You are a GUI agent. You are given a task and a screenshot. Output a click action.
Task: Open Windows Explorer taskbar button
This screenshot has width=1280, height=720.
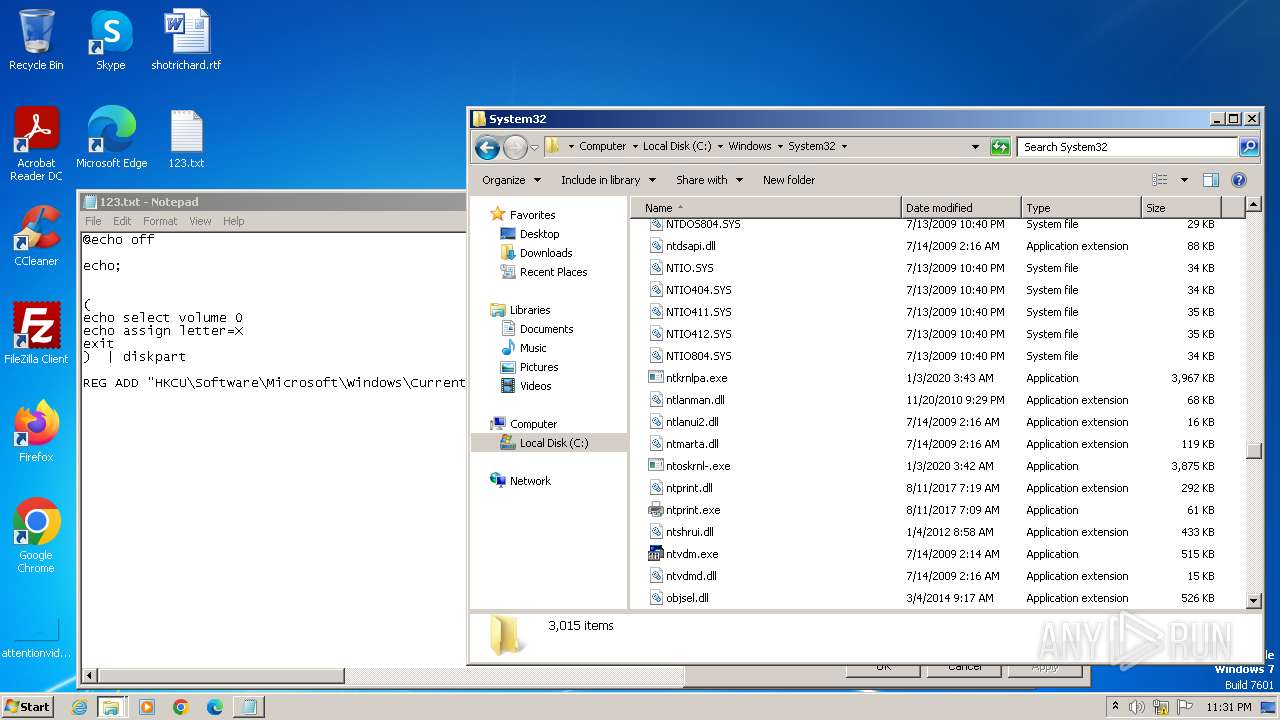point(111,707)
